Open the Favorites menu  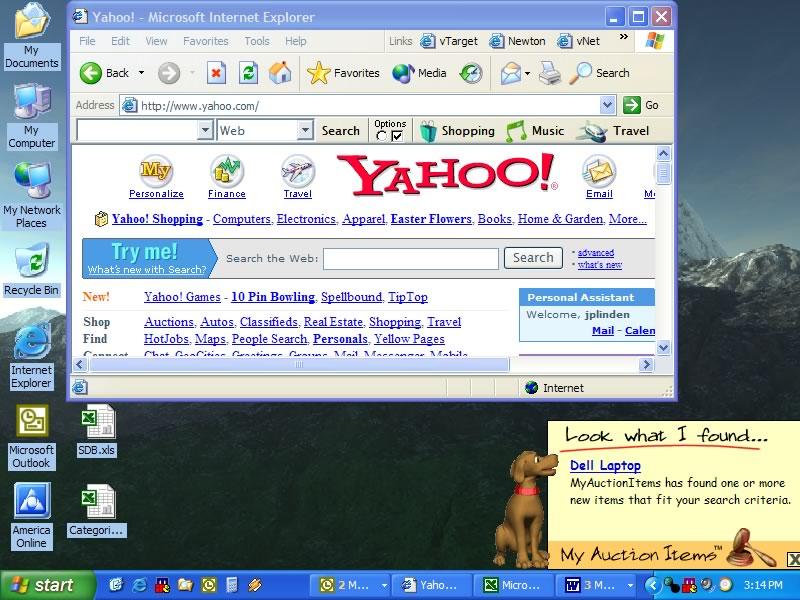206,41
